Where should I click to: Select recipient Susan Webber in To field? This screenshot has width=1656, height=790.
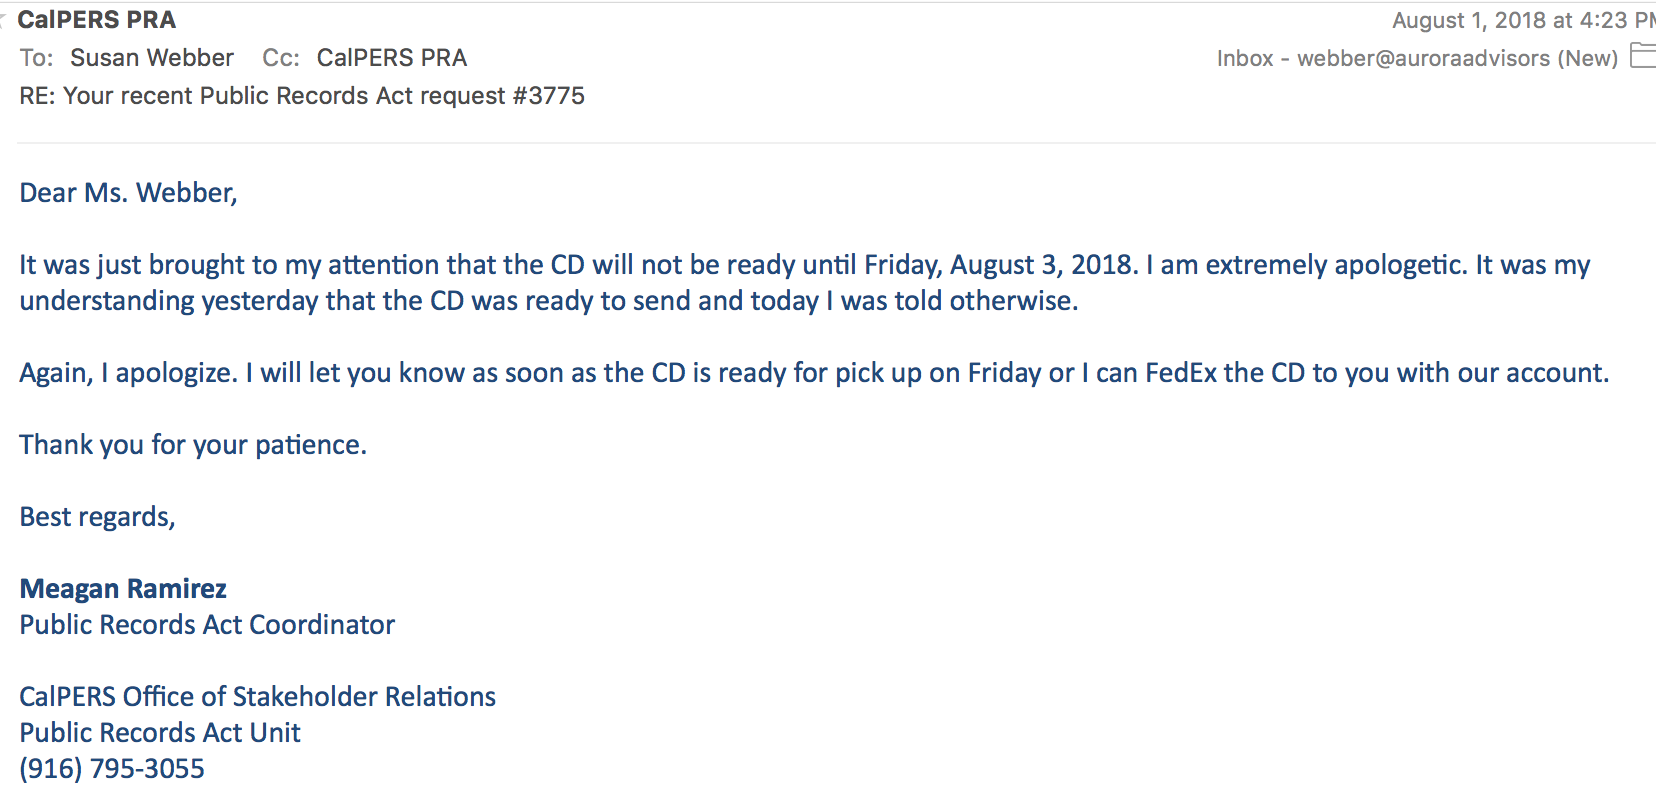(152, 58)
